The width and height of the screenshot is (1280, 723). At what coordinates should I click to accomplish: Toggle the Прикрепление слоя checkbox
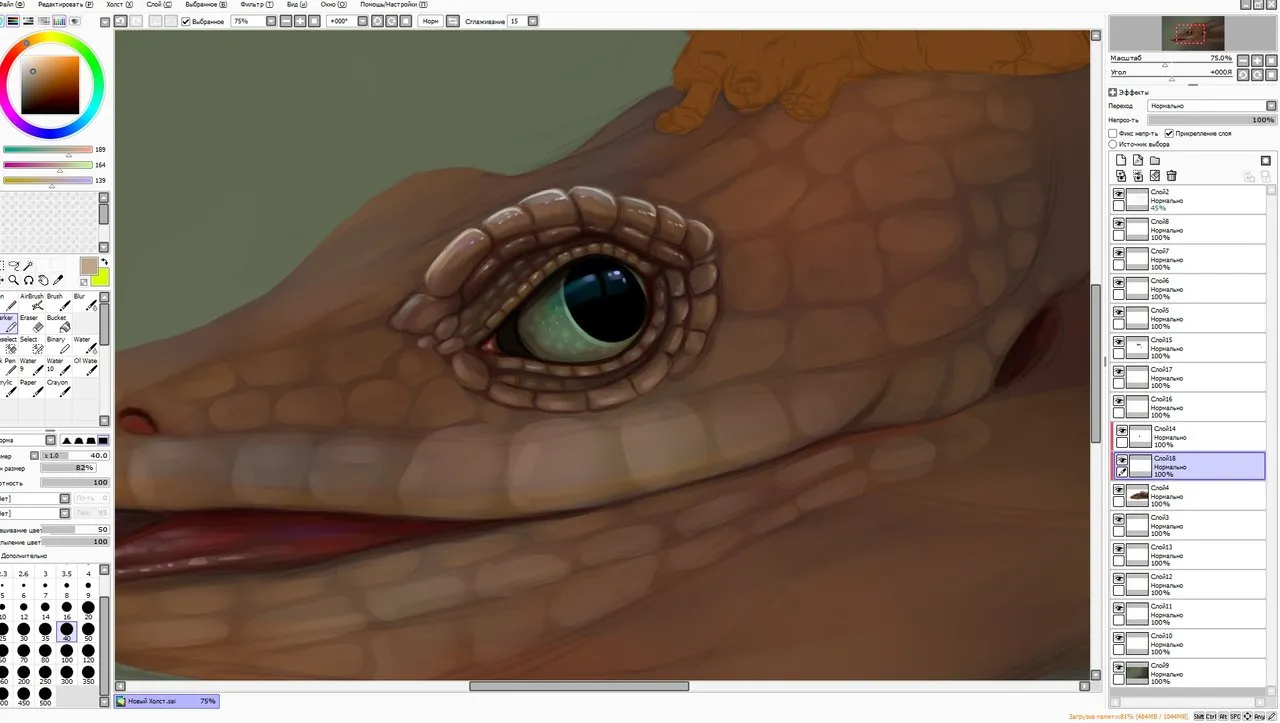tap(1169, 133)
